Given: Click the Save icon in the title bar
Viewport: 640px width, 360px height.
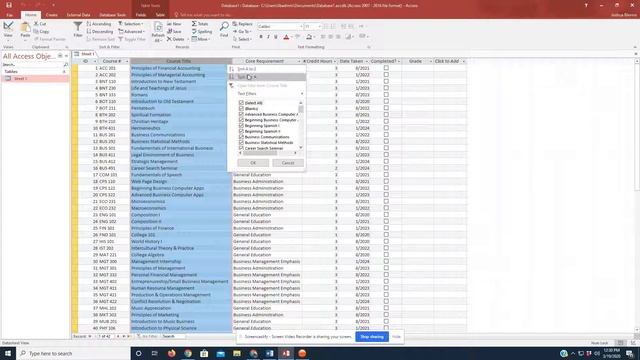Looking at the screenshot, I should click(x=9, y=5).
